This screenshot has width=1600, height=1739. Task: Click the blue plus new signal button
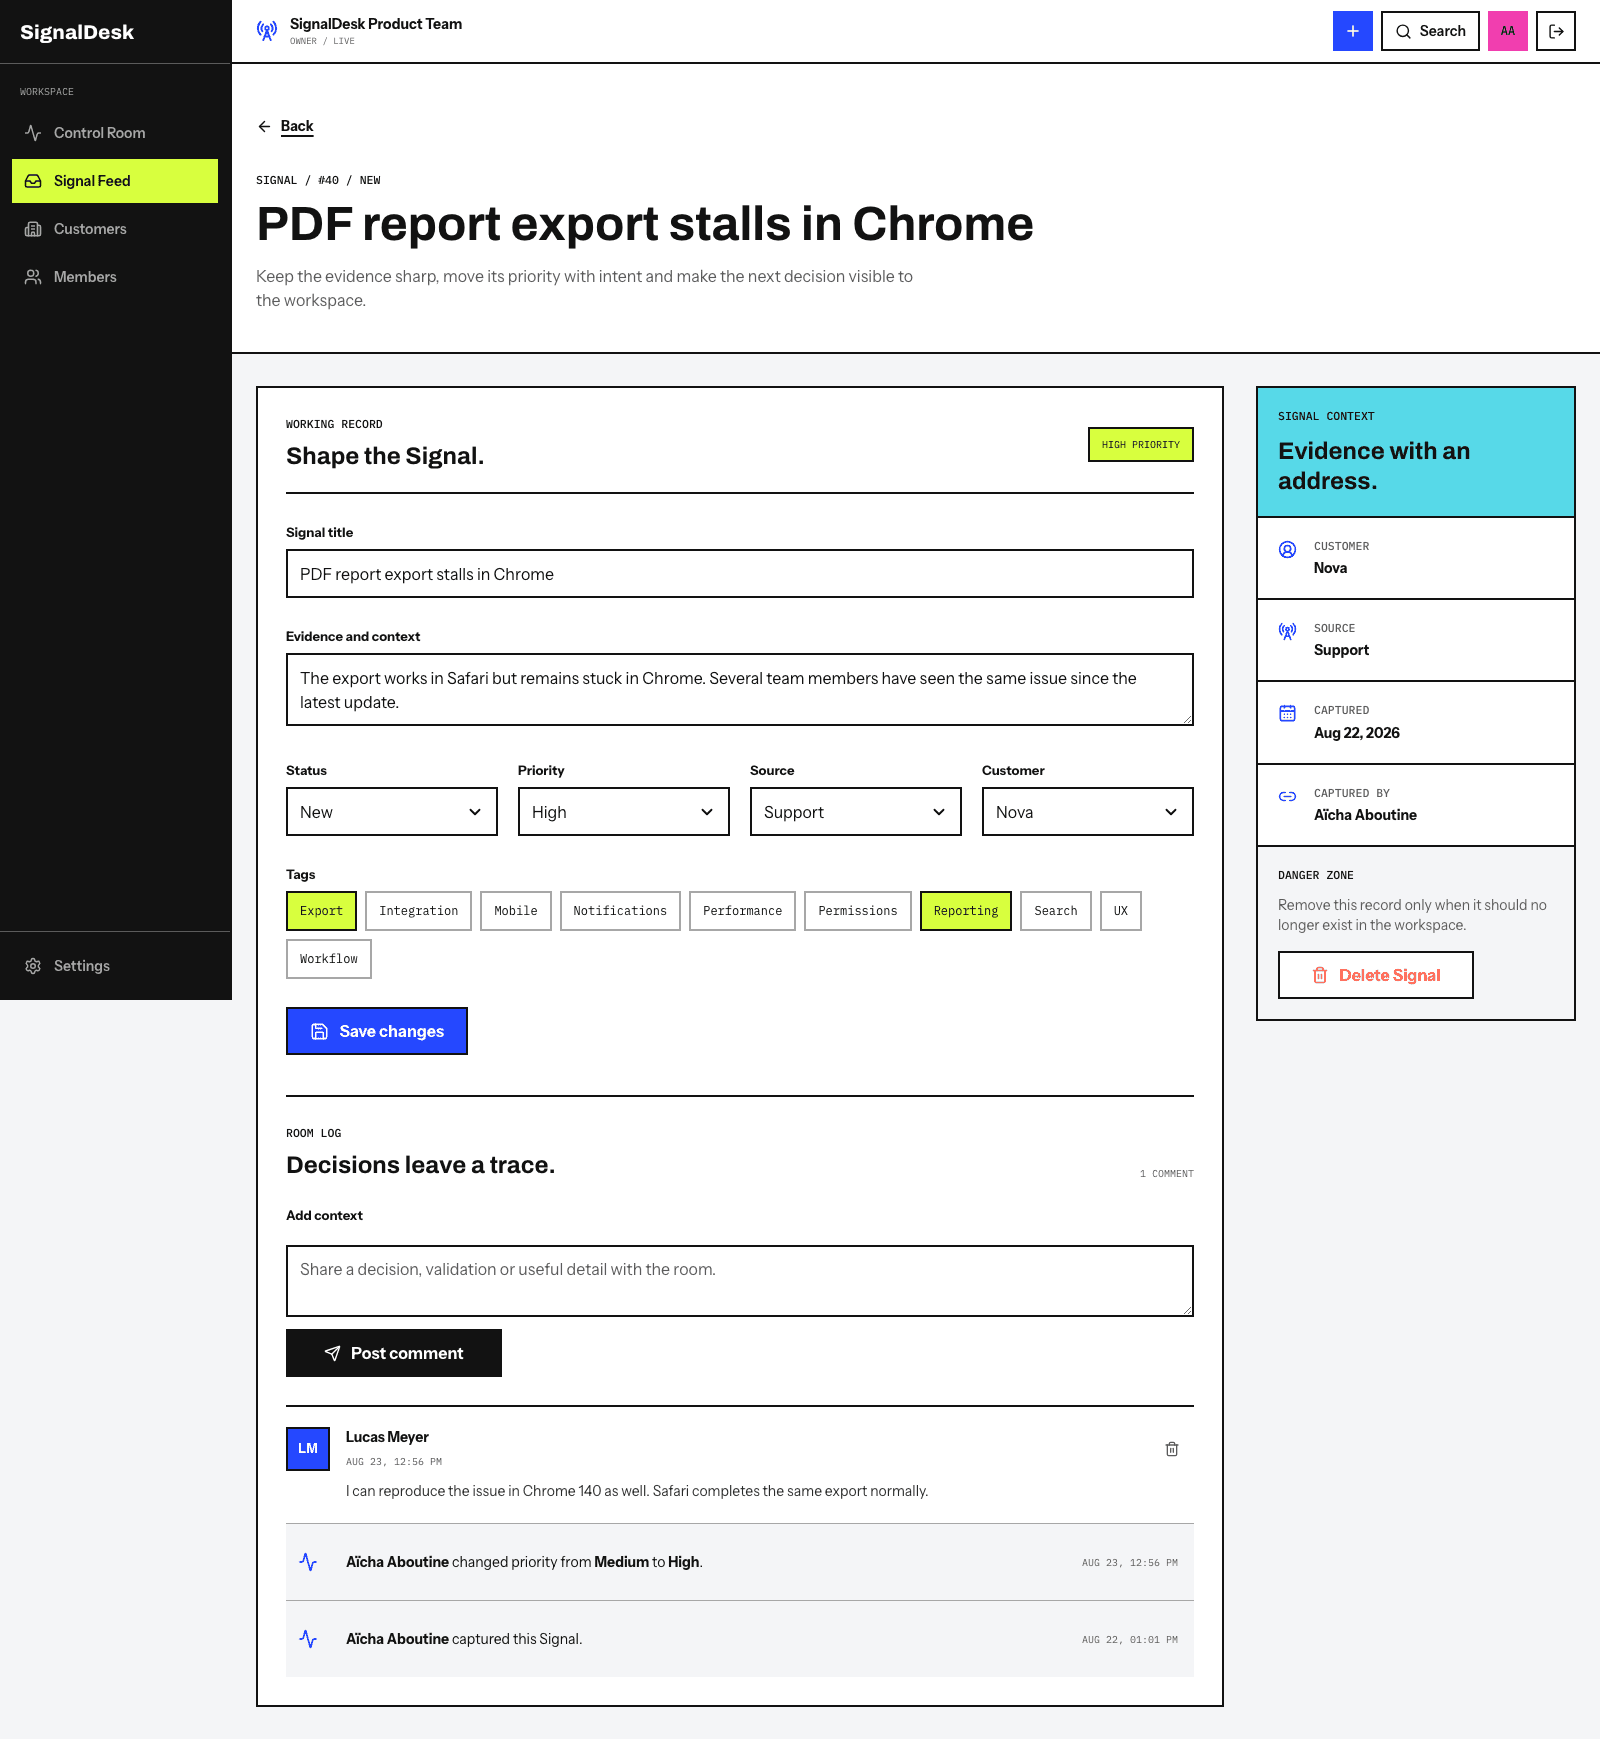(1352, 31)
